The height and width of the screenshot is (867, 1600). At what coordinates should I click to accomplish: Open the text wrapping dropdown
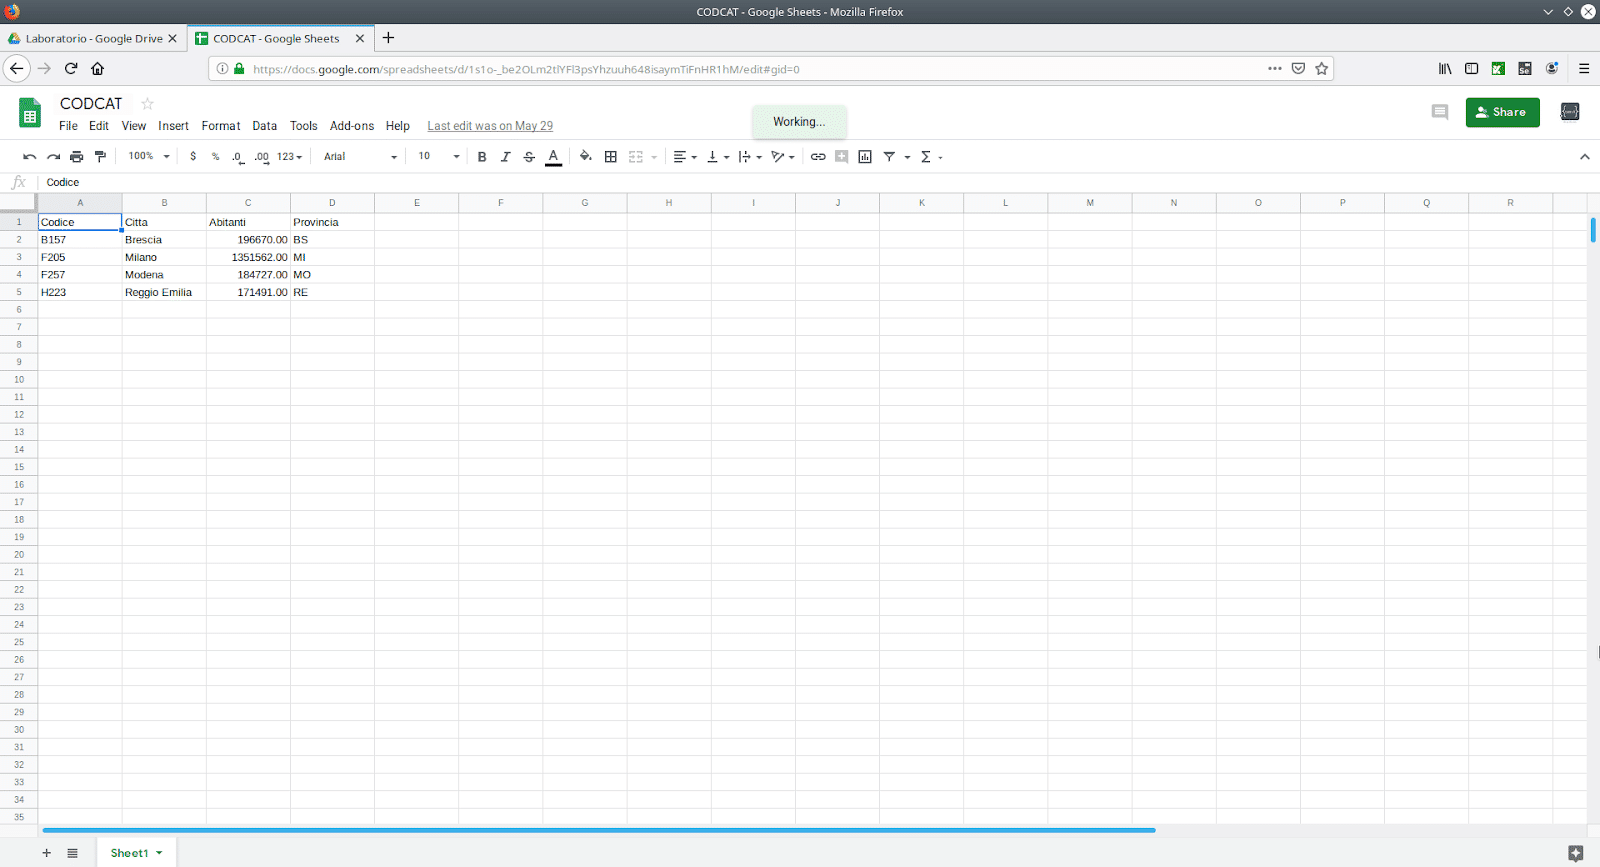(x=750, y=157)
